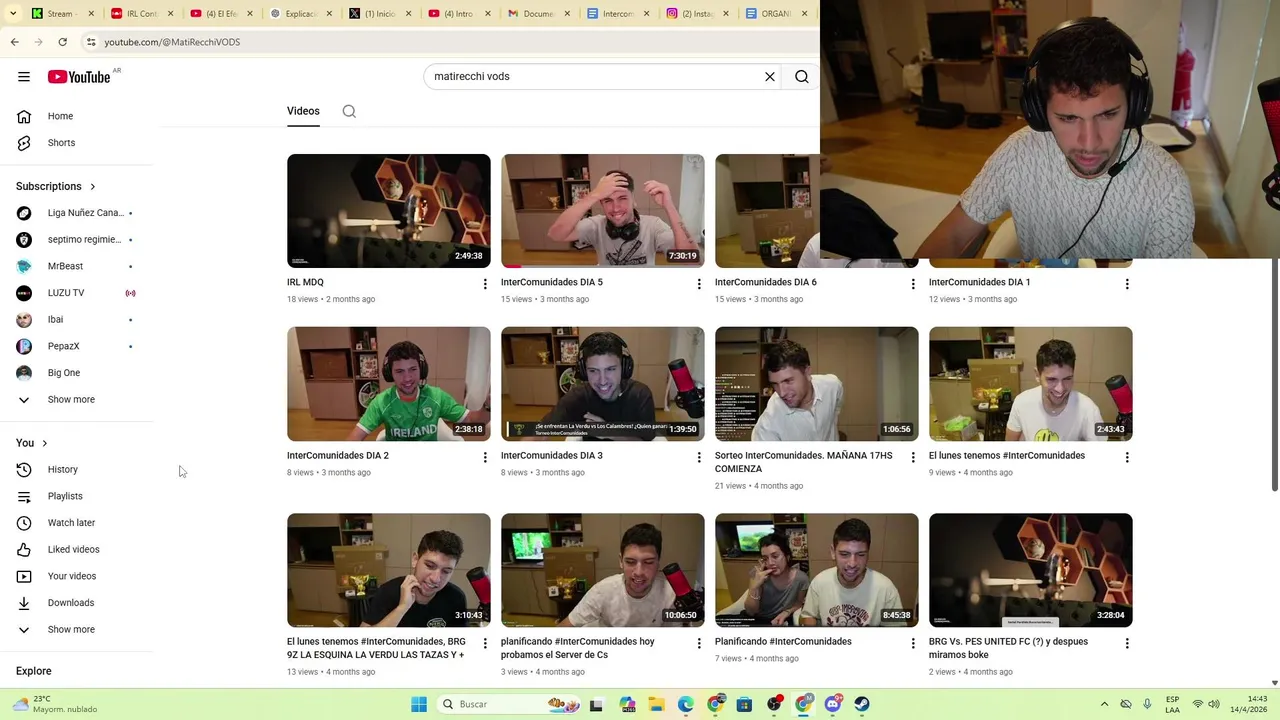Screen dimensions: 1280x720
Task: Open Discord from the taskbar
Action: coord(833,704)
